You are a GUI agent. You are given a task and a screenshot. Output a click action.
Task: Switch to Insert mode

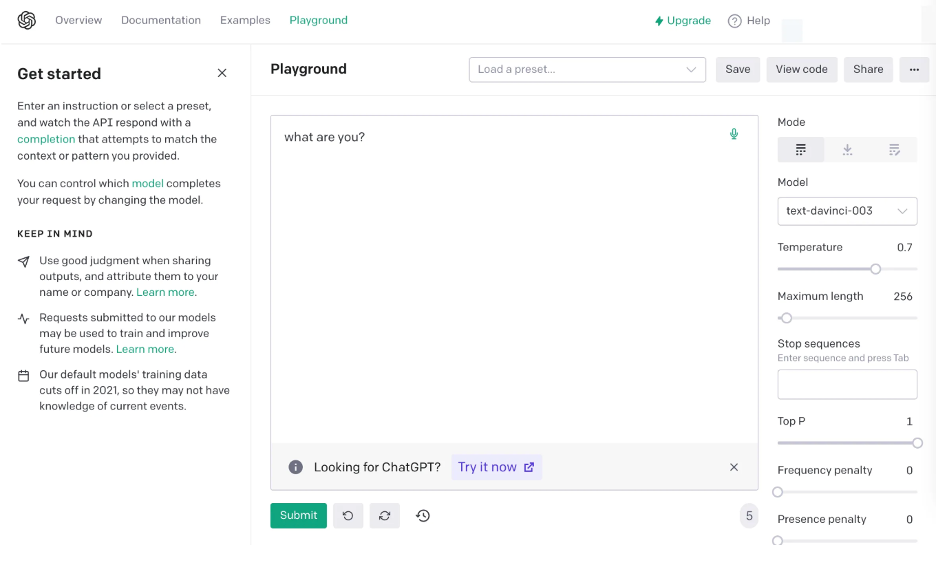pos(847,150)
